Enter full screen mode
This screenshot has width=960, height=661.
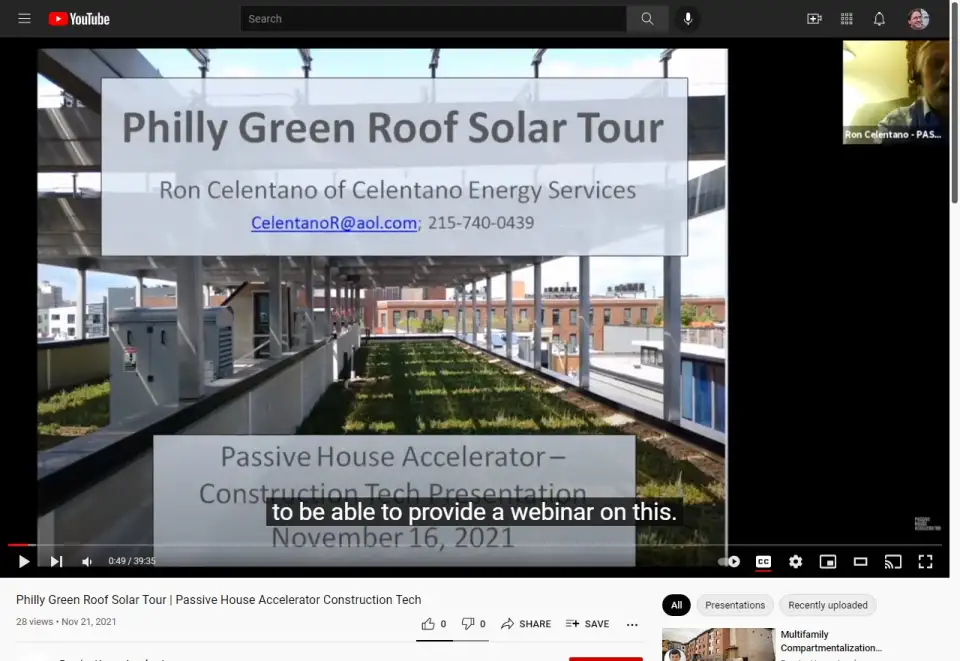pyautogui.click(x=925, y=562)
